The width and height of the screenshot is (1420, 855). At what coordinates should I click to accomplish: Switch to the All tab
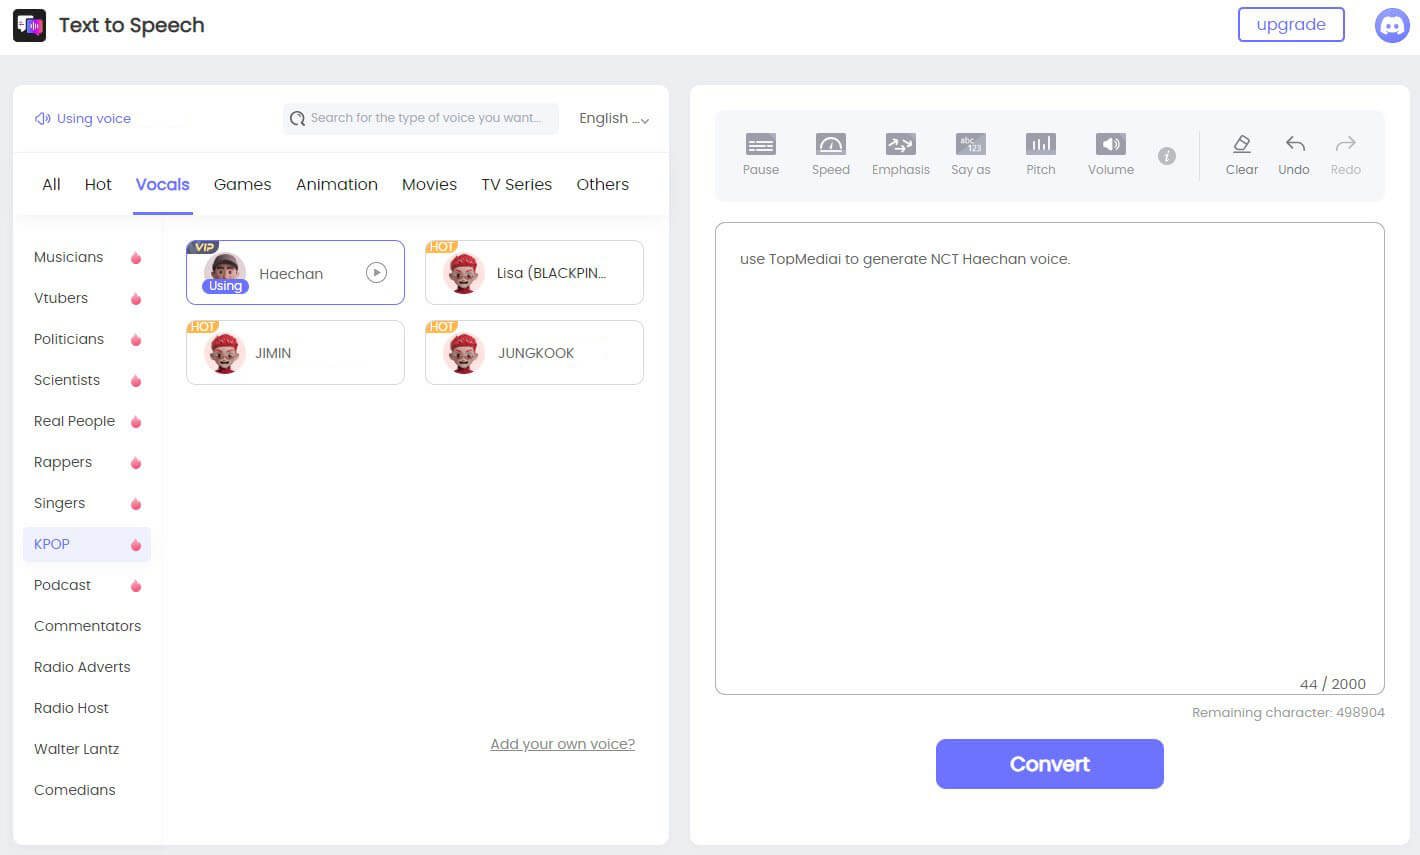coord(51,184)
